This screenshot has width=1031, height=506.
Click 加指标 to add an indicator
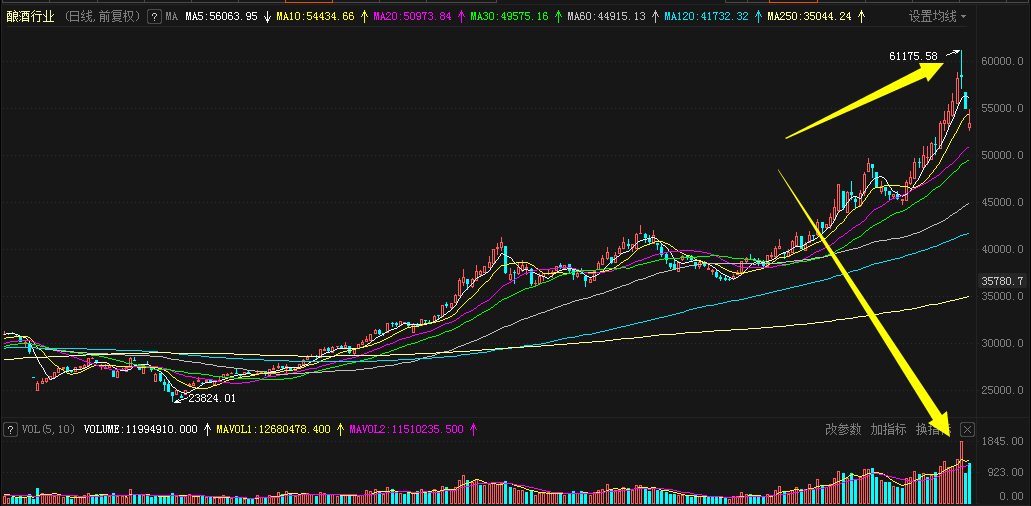(x=888, y=429)
